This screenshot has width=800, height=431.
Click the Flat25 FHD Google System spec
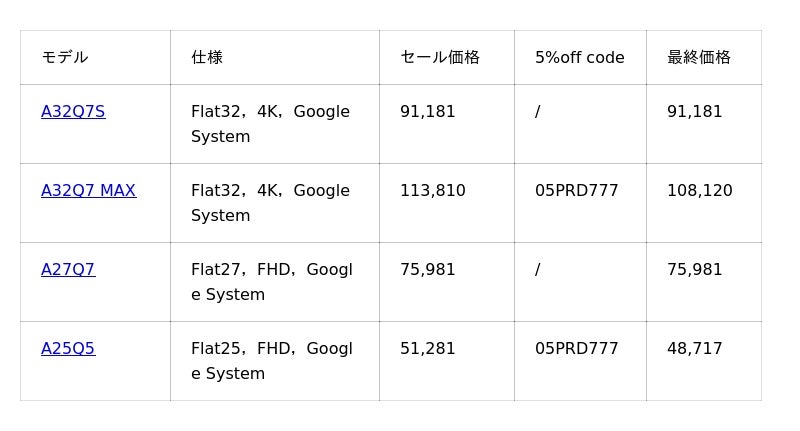coord(272,361)
